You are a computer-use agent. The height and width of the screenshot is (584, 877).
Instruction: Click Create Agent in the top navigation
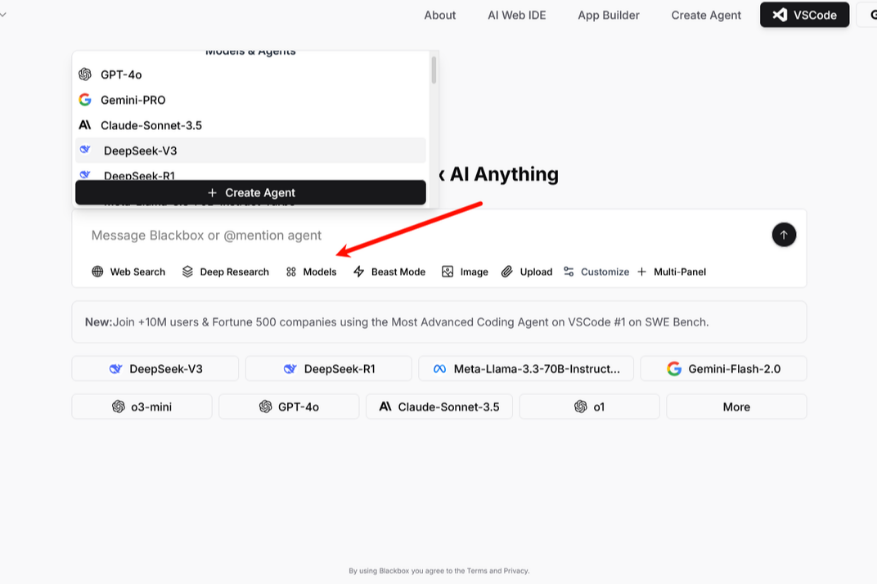pos(706,15)
